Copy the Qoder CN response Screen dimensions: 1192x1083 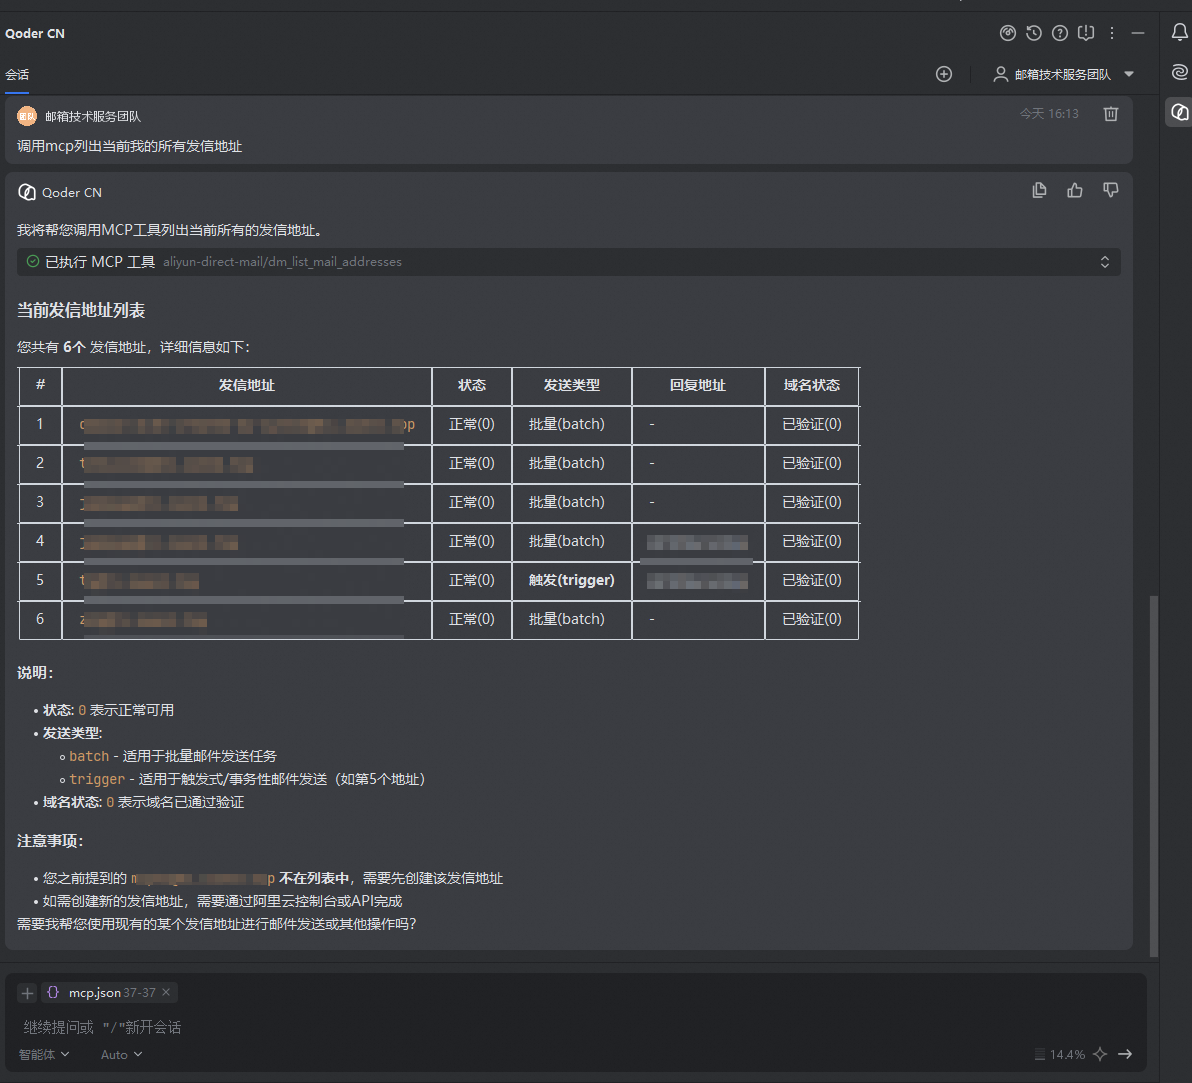pos(1039,190)
